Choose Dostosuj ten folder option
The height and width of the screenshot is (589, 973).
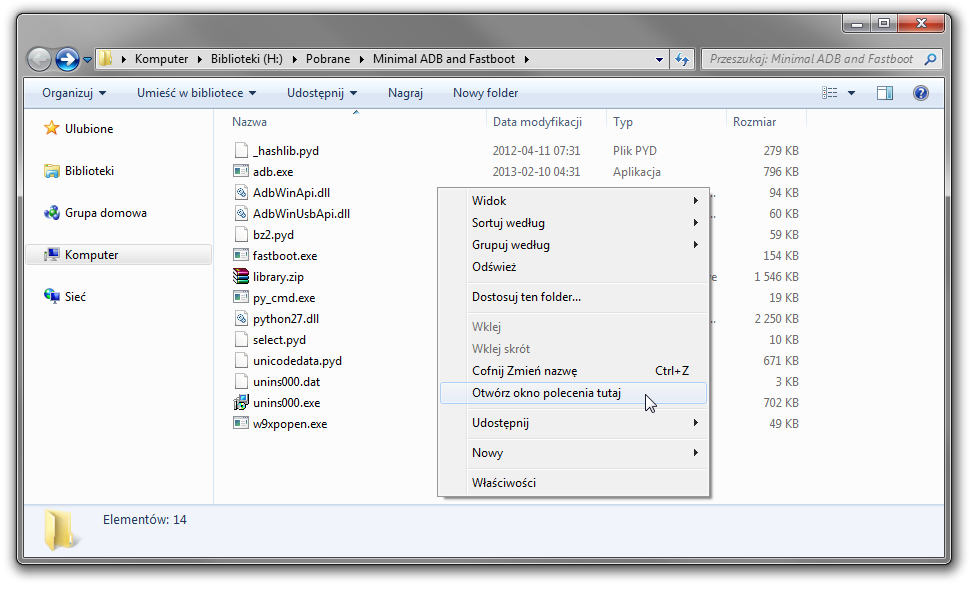pos(573,297)
